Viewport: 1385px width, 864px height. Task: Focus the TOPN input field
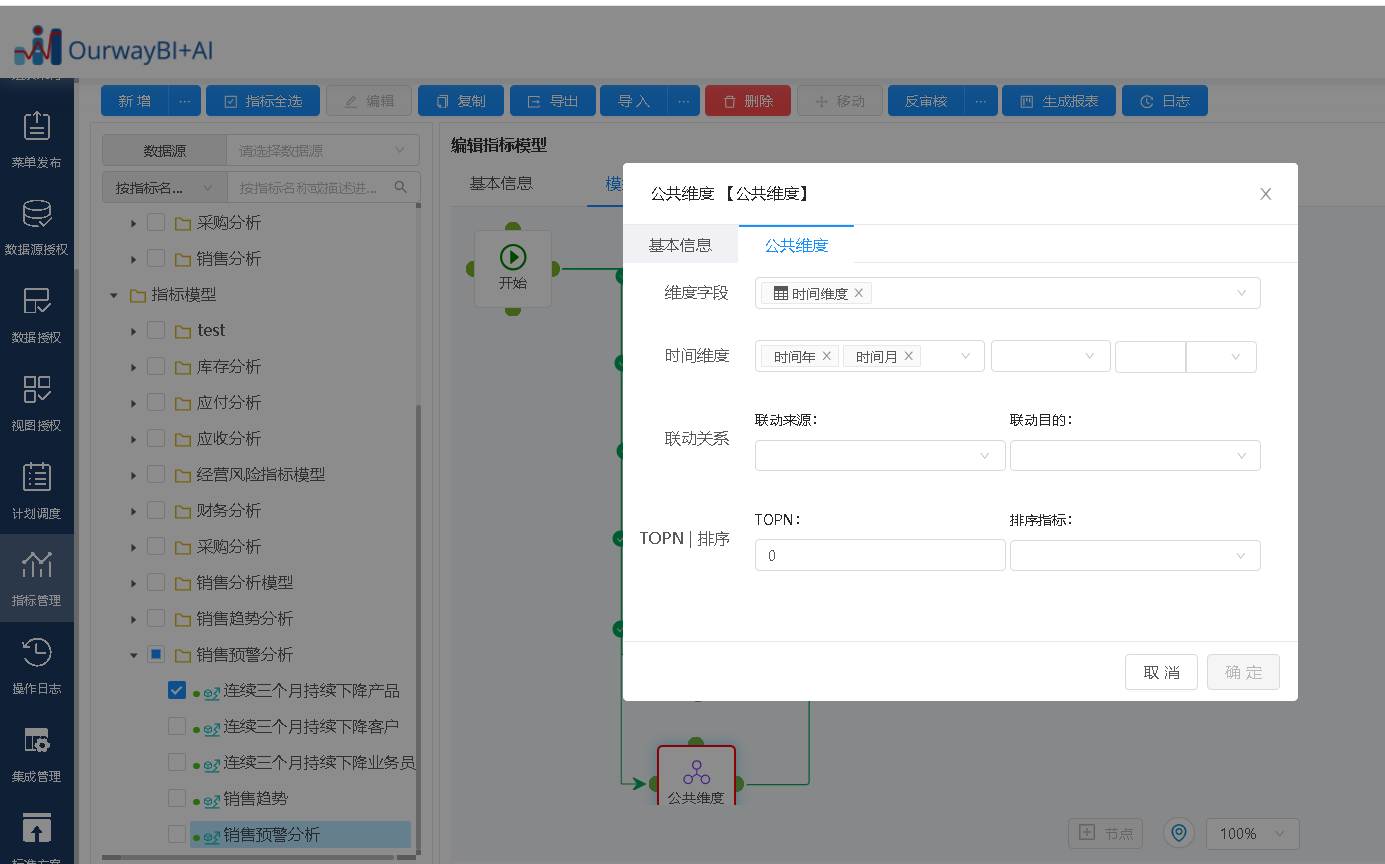pyautogui.click(x=880, y=555)
